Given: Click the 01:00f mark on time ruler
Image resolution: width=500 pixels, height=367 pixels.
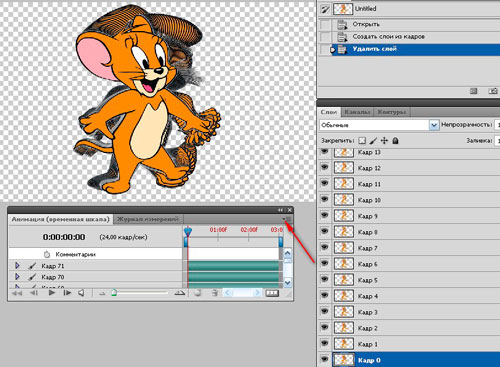Looking at the screenshot, I should tap(218, 230).
